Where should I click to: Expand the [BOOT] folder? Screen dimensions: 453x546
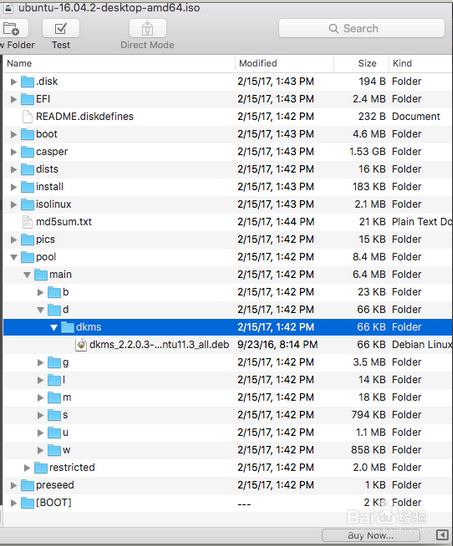tap(14, 503)
